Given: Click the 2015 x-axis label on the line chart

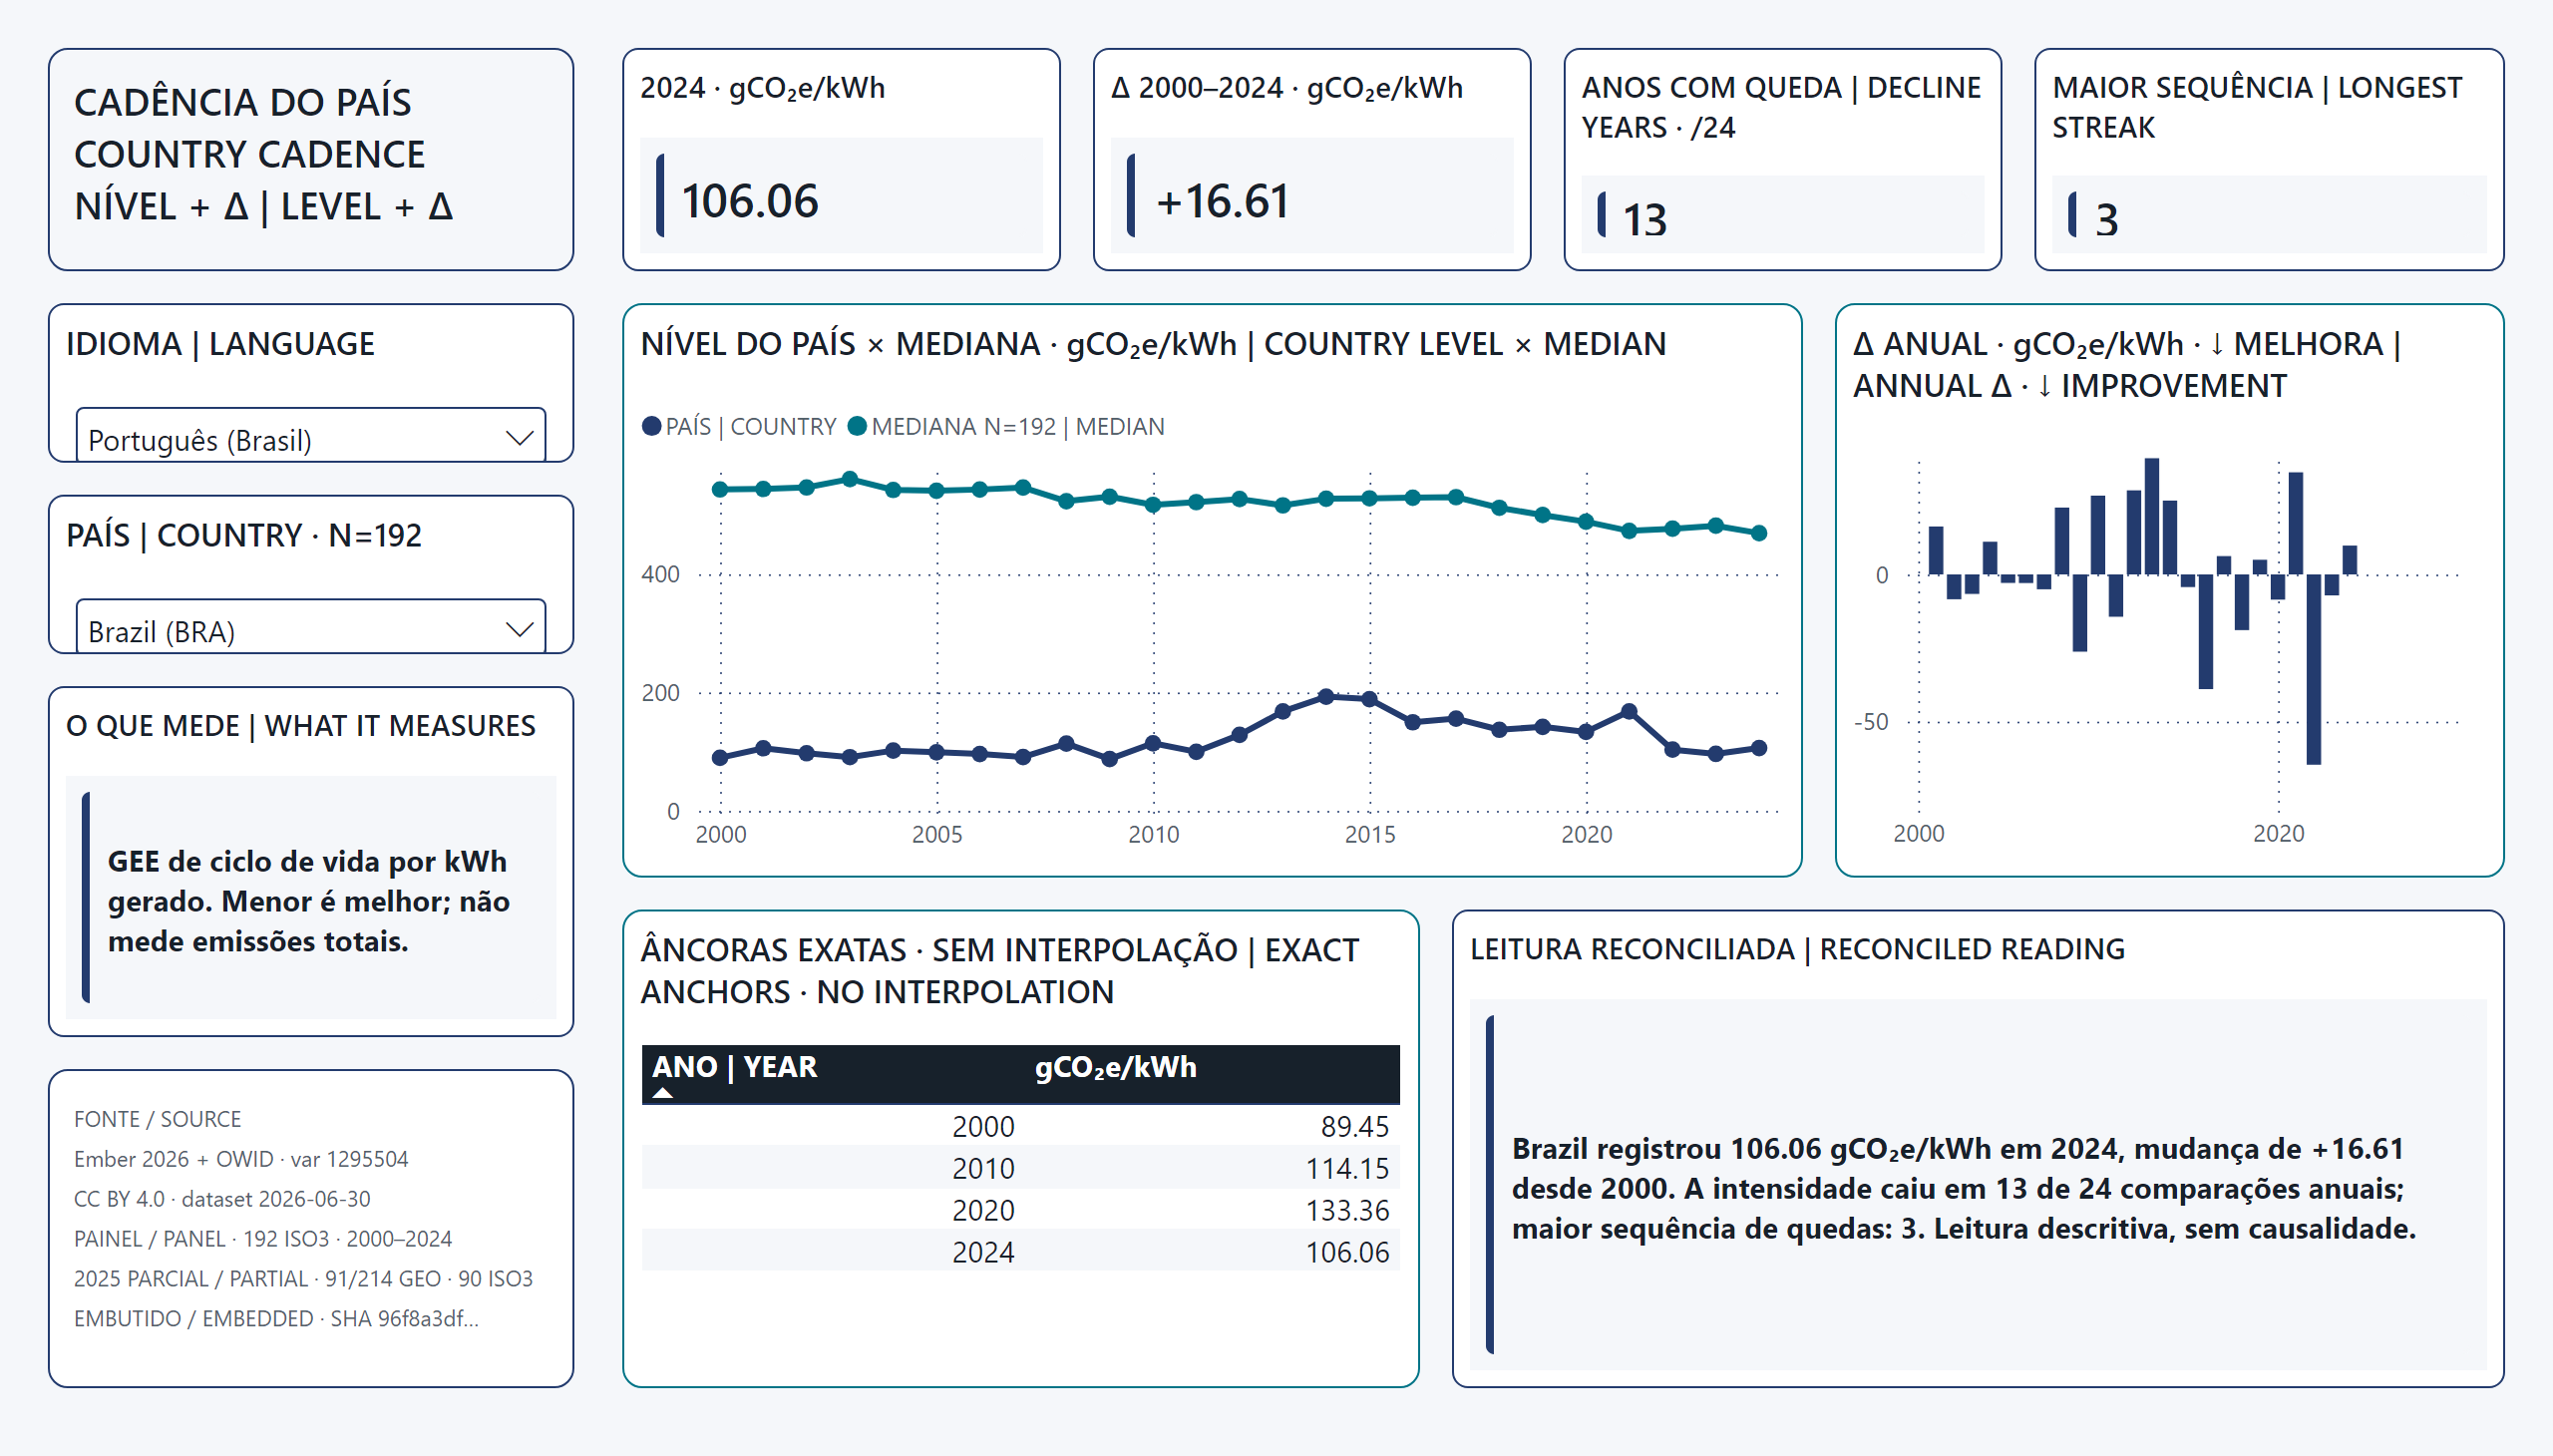Looking at the screenshot, I should (x=1370, y=834).
